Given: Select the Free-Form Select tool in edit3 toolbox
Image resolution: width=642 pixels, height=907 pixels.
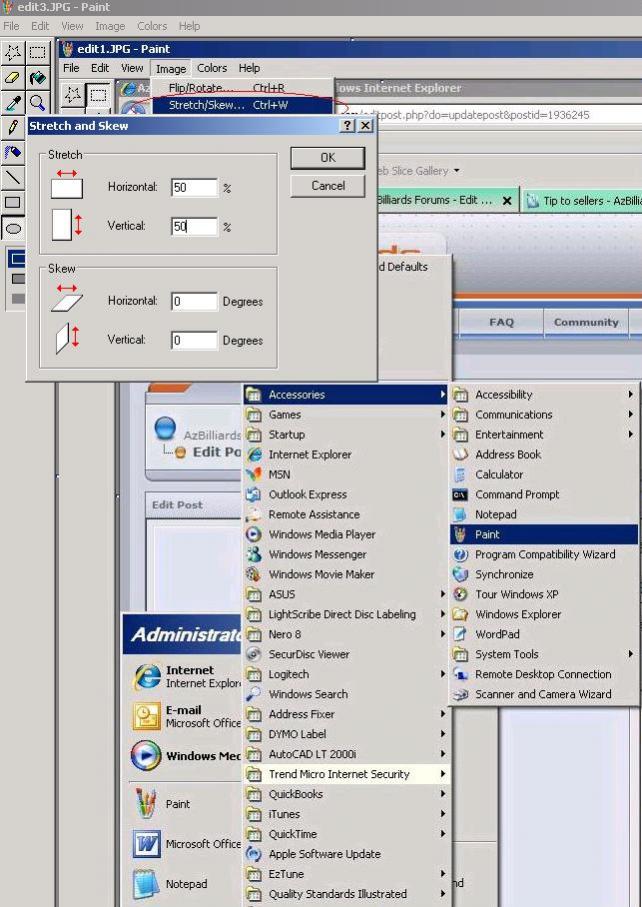Looking at the screenshot, I should pos(13,53).
